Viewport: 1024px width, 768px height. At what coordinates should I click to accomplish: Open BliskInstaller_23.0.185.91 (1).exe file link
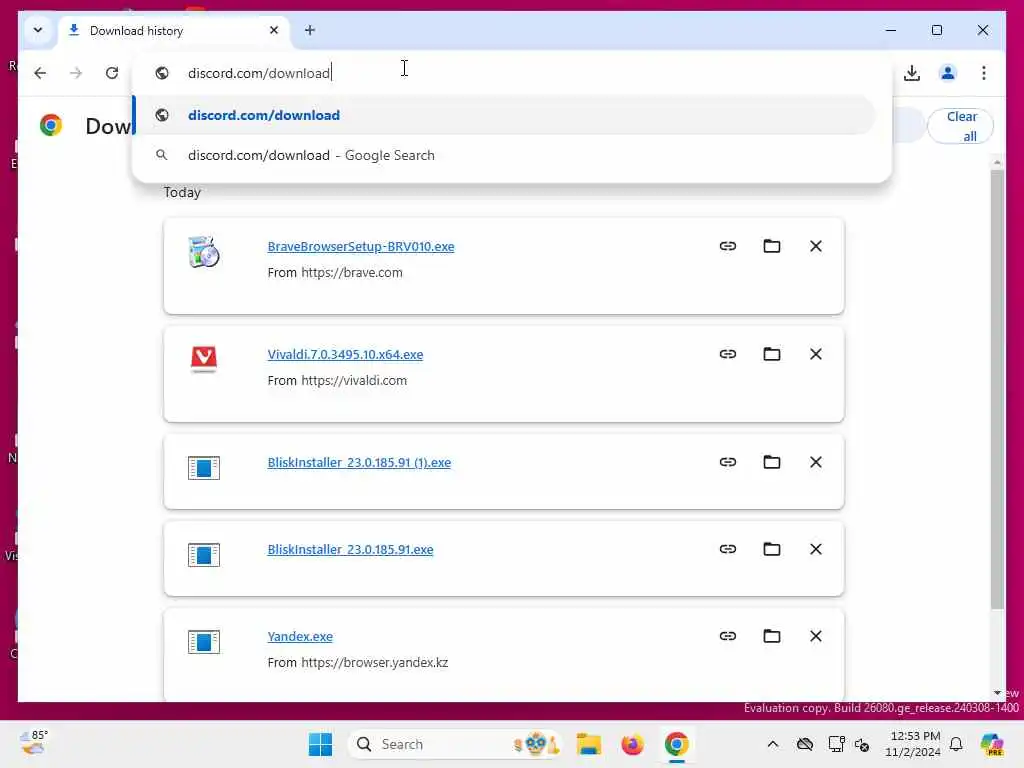pyautogui.click(x=359, y=462)
